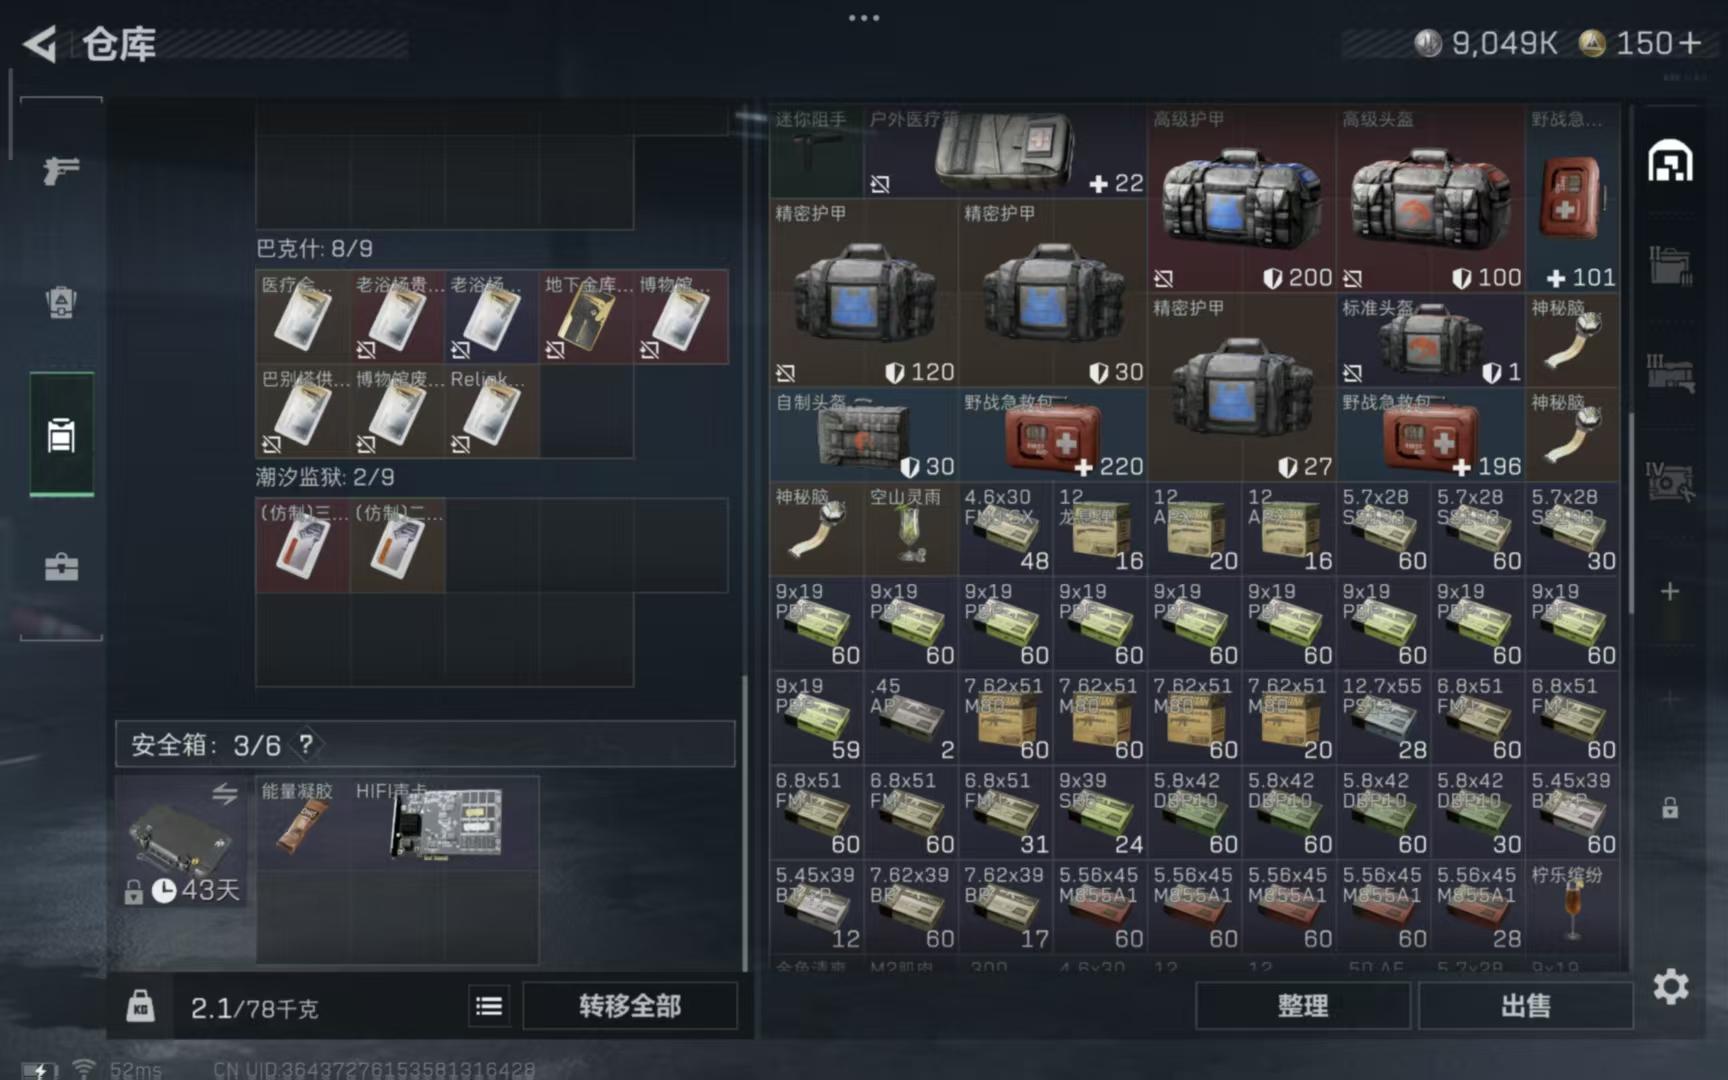Screen dimensions: 1728x1080
Task: Add currency with the 150+ gold icon
Action: click(1640, 43)
